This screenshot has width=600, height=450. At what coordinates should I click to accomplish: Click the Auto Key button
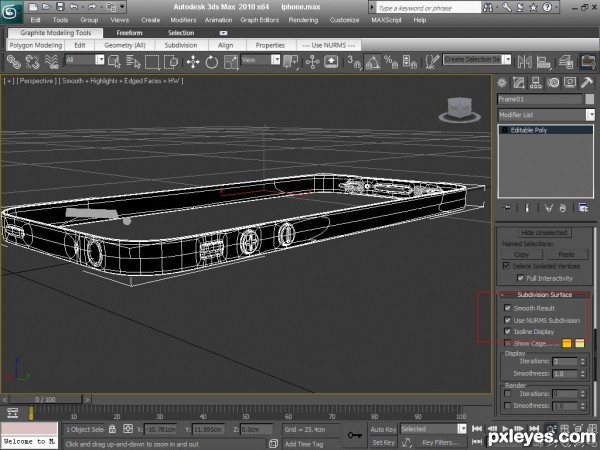383,429
